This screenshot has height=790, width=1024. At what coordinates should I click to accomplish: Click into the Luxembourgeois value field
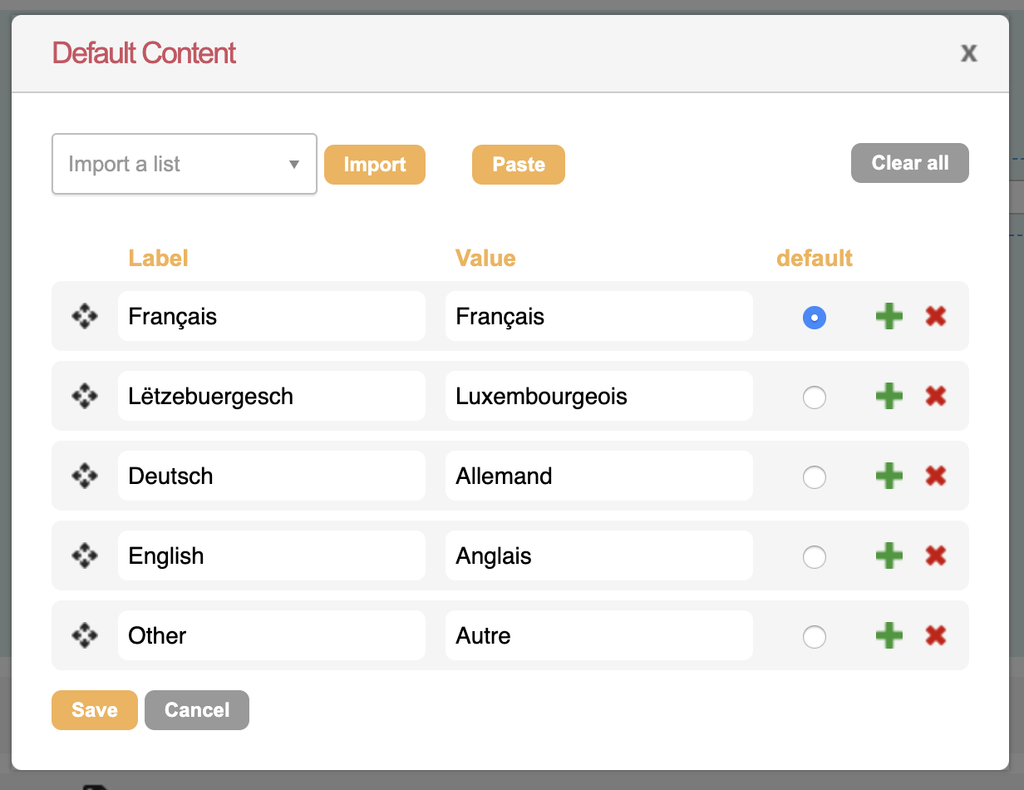pyautogui.click(x=599, y=396)
